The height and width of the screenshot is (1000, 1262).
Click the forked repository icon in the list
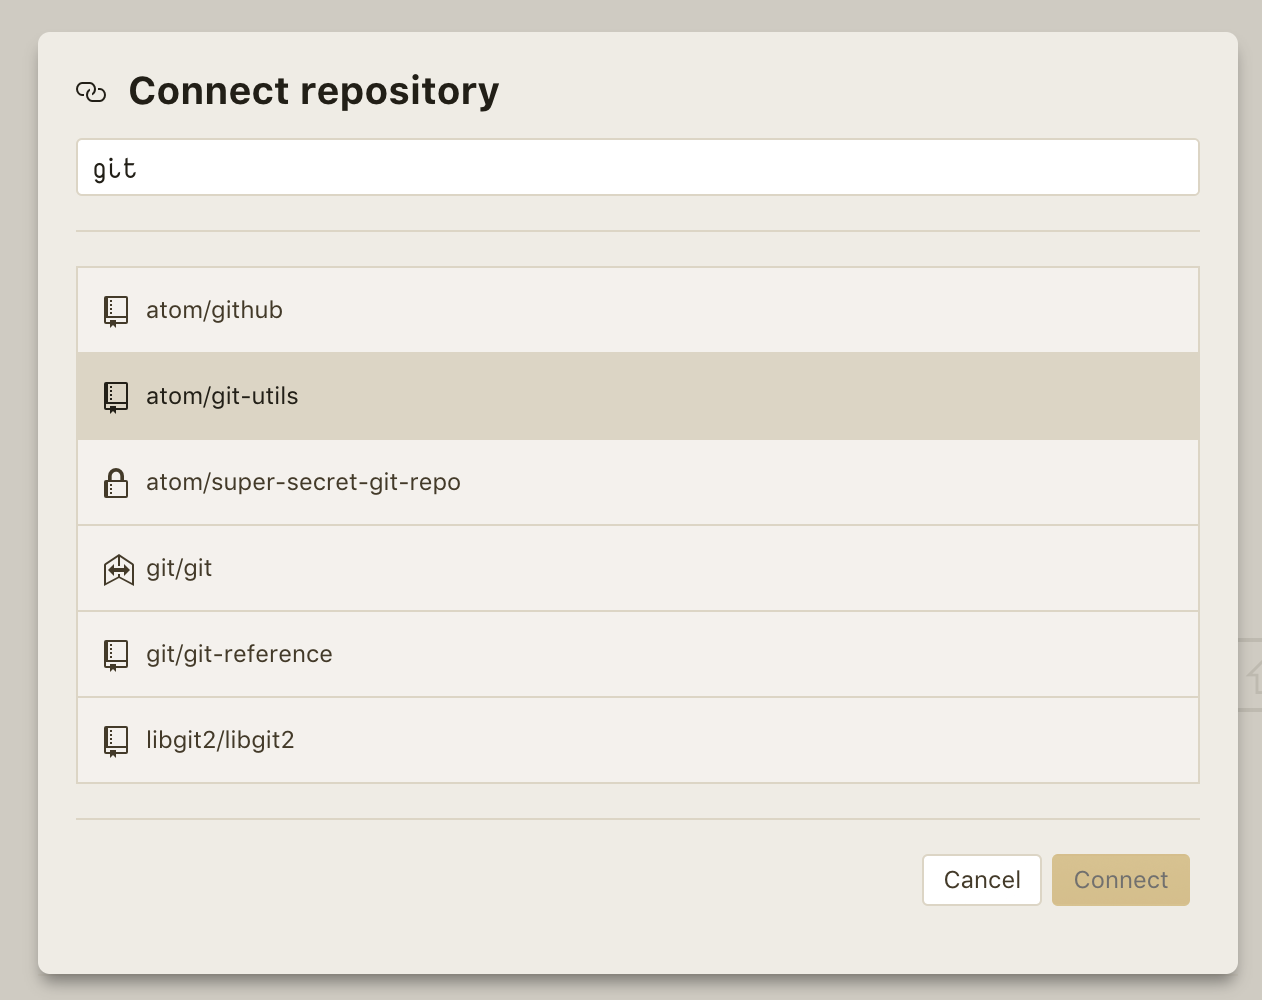coord(117,568)
